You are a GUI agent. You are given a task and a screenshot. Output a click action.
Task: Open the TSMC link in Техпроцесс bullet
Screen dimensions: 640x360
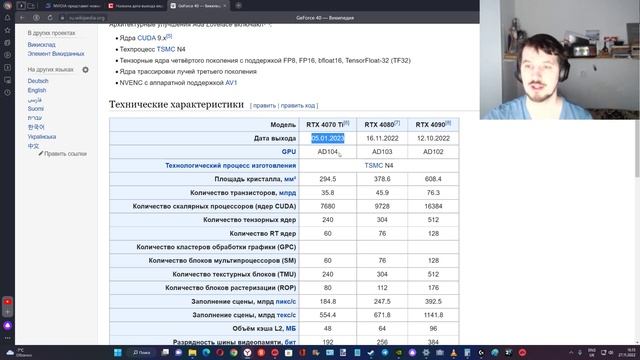click(x=166, y=49)
